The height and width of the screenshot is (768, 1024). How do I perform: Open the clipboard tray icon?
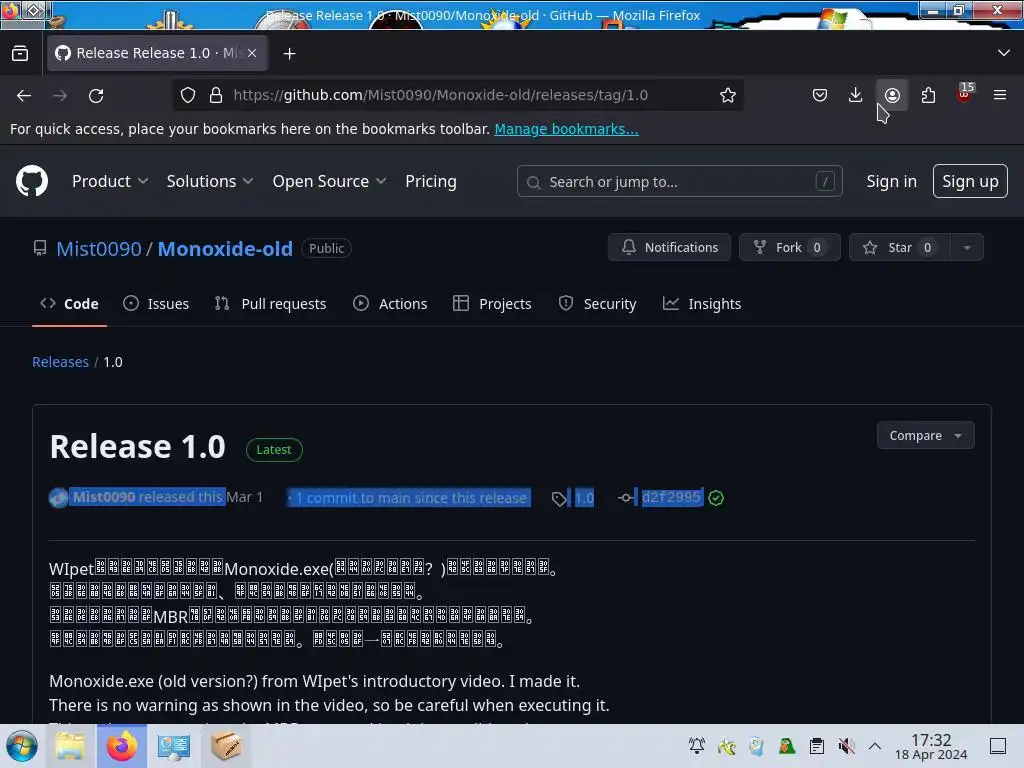tap(816, 746)
